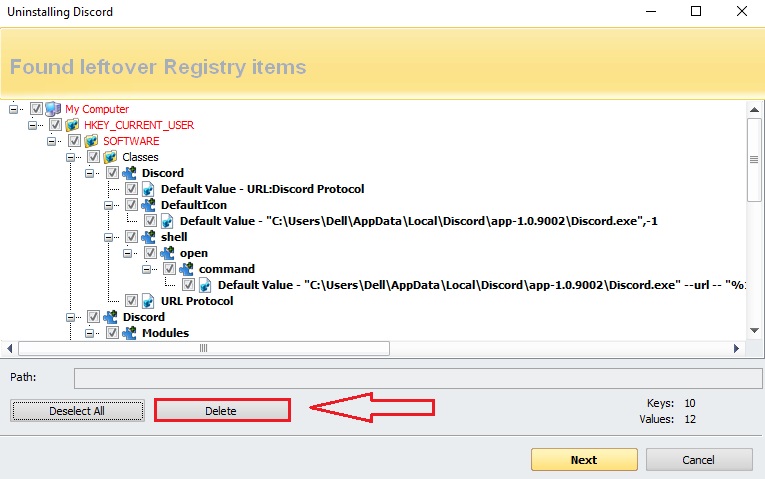Select the SOFTWARE tree label
Screen dimensions: 765x479
click(x=131, y=141)
